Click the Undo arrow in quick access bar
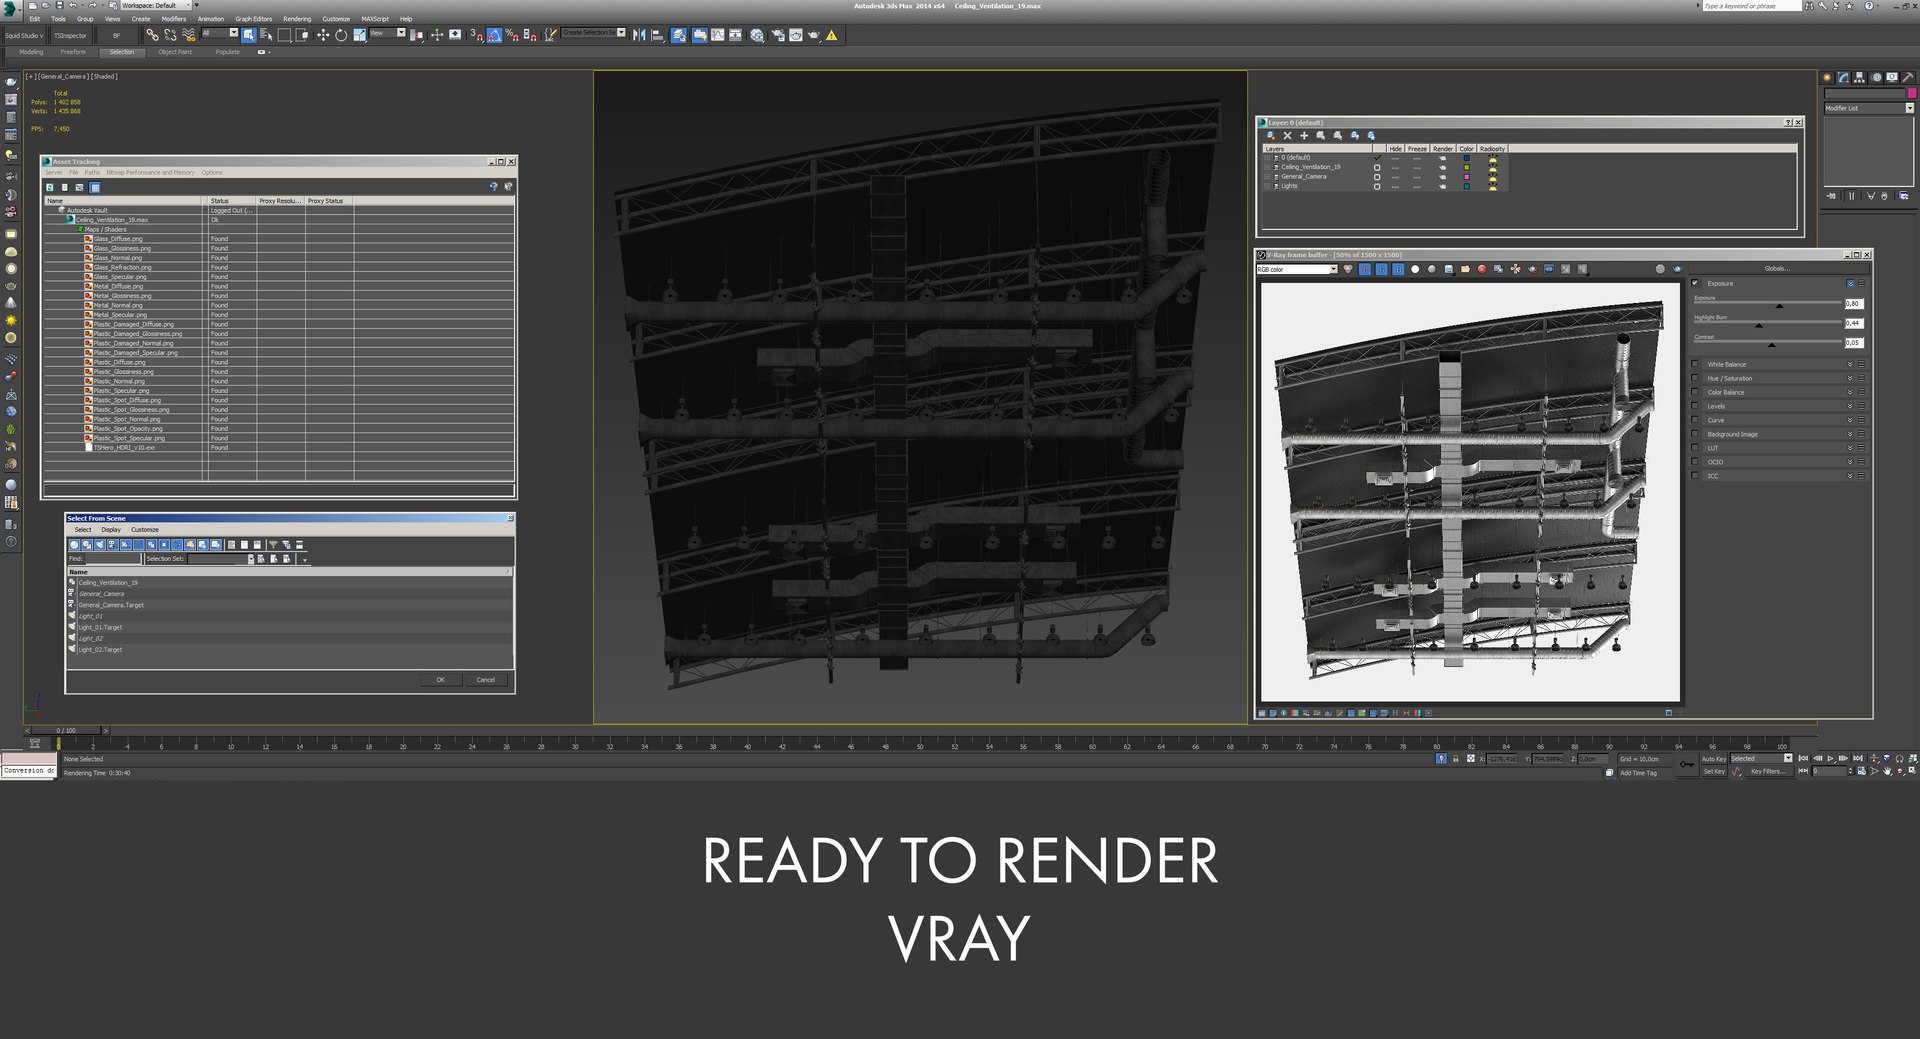The image size is (1920, 1039). (x=73, y=5)
